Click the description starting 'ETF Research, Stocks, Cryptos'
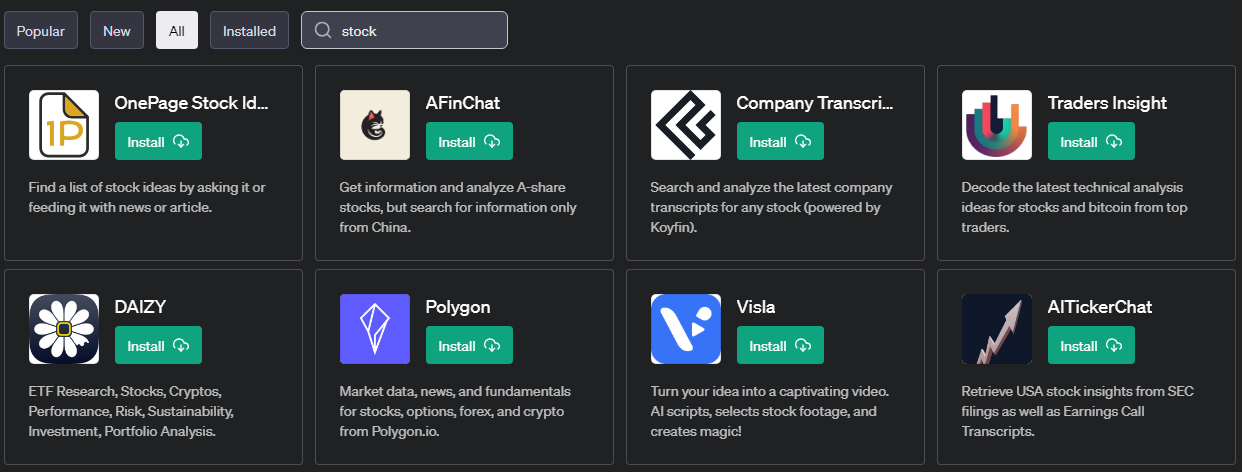 131,412
